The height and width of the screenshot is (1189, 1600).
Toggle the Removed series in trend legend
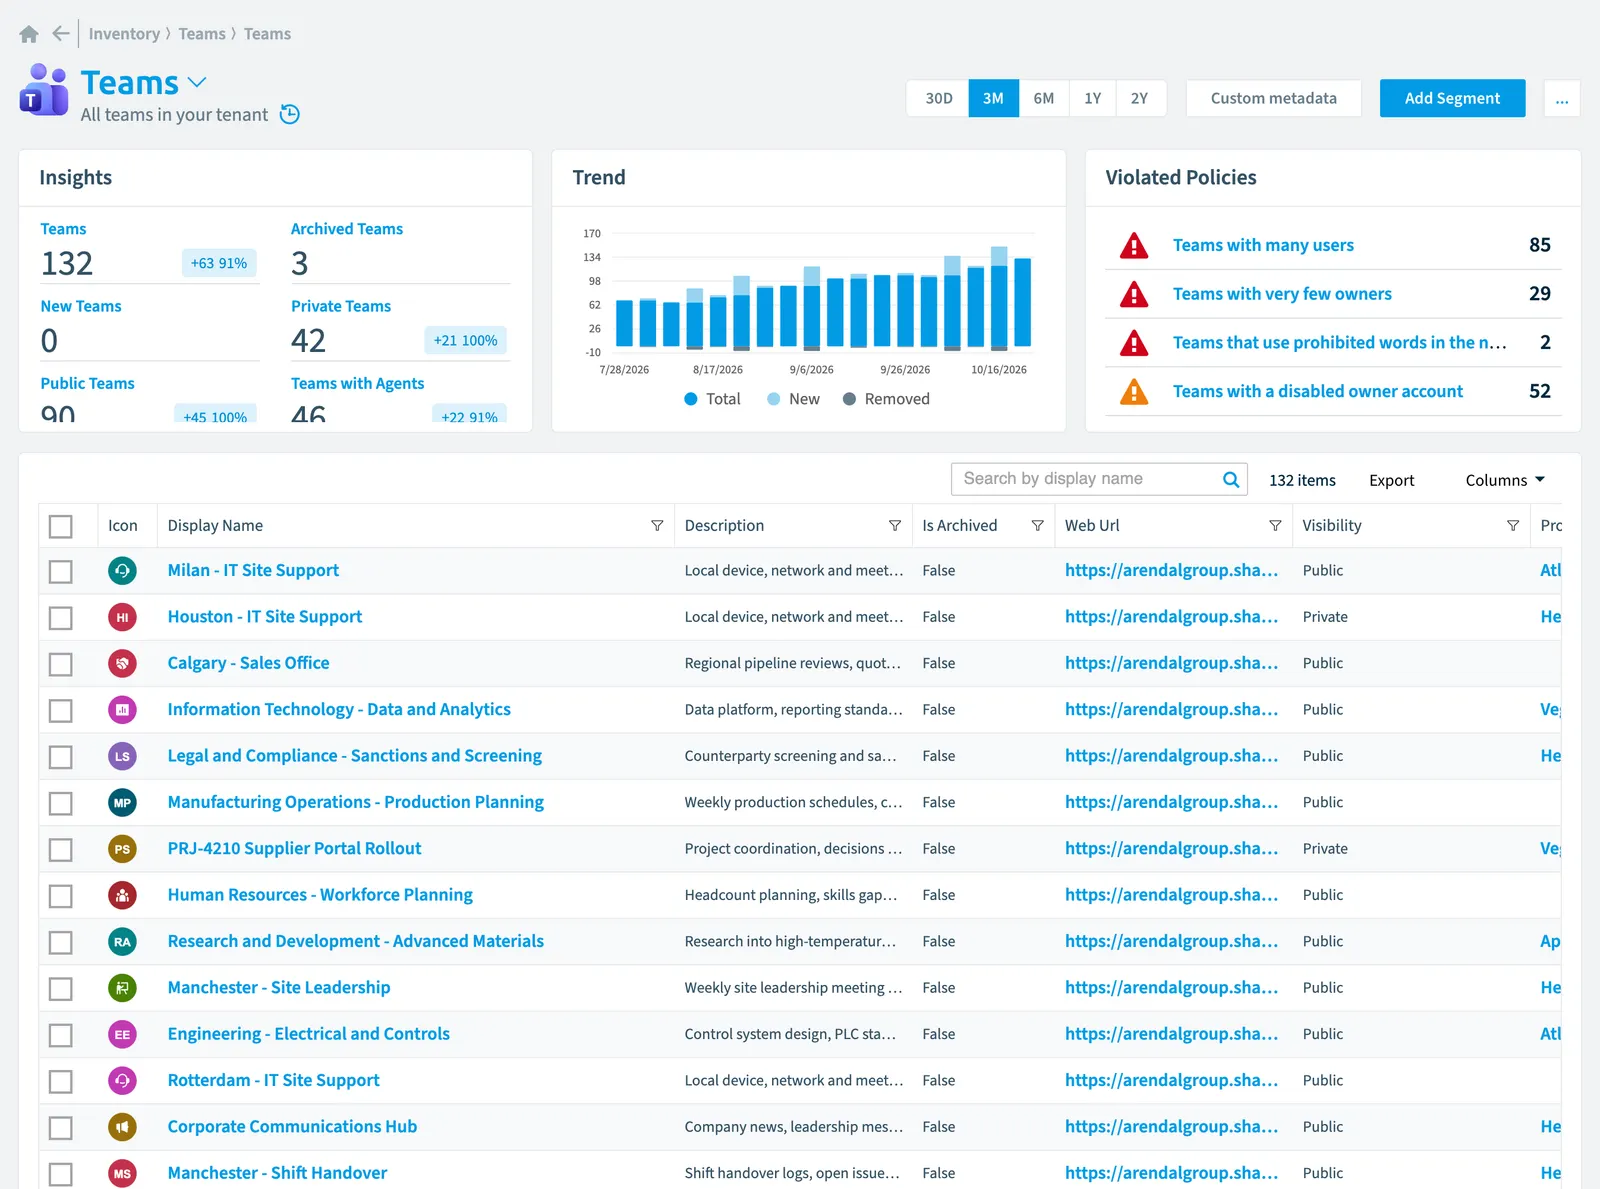886,399
